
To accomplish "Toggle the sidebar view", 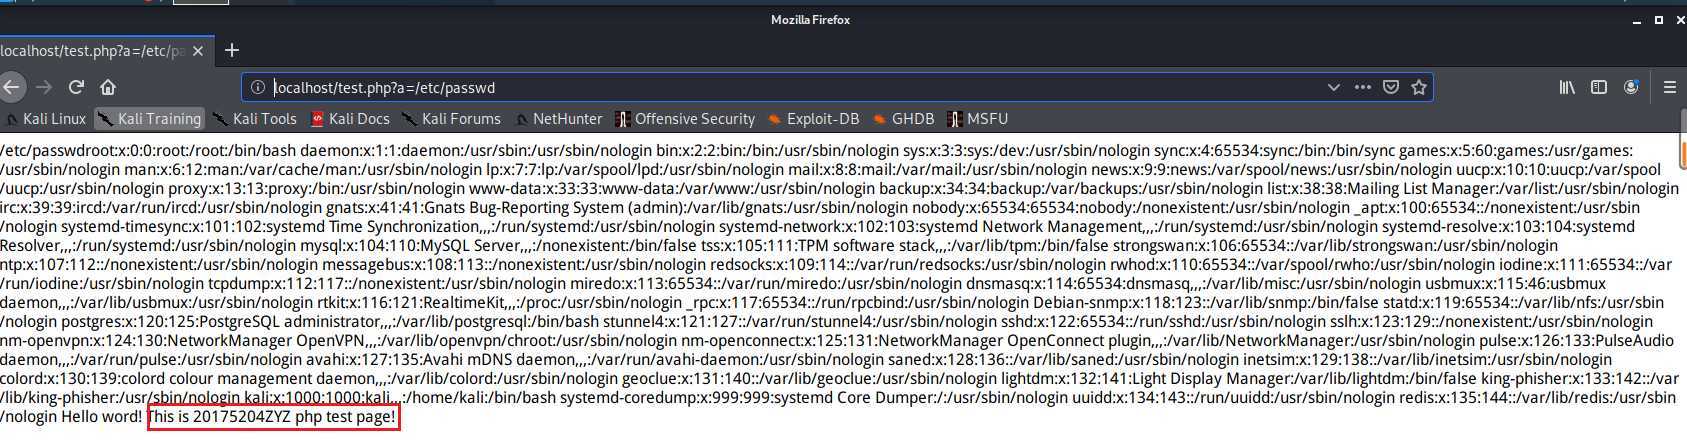I will (x=1599, y=87).
